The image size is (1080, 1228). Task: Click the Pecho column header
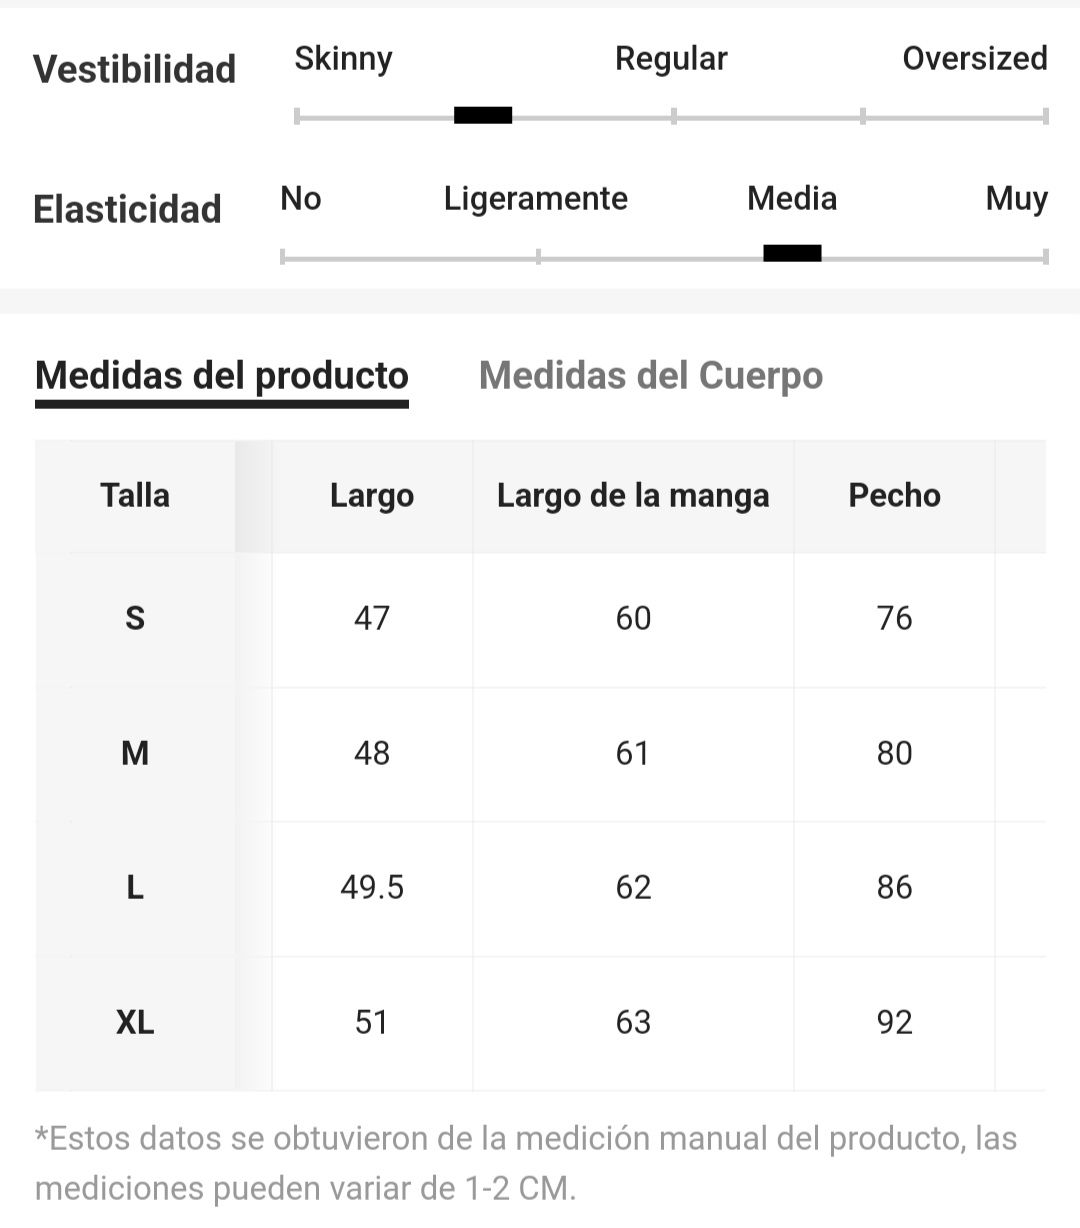pyautogui.click(x=894, y=496)
